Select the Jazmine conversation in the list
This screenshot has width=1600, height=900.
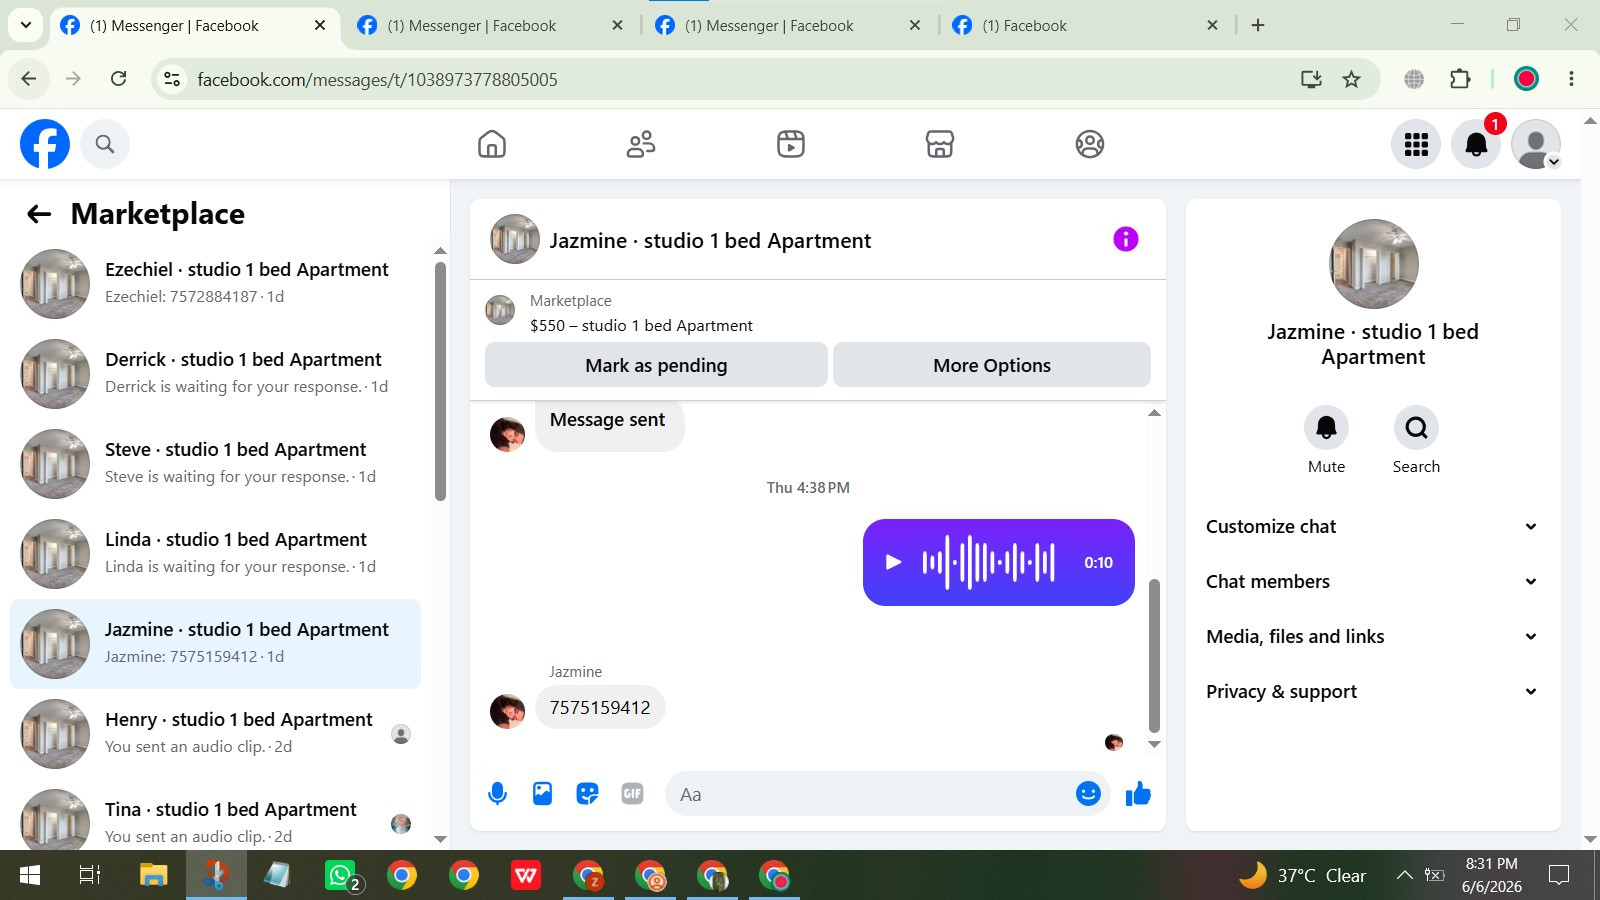pyautogui.click(x=215, y=644)
